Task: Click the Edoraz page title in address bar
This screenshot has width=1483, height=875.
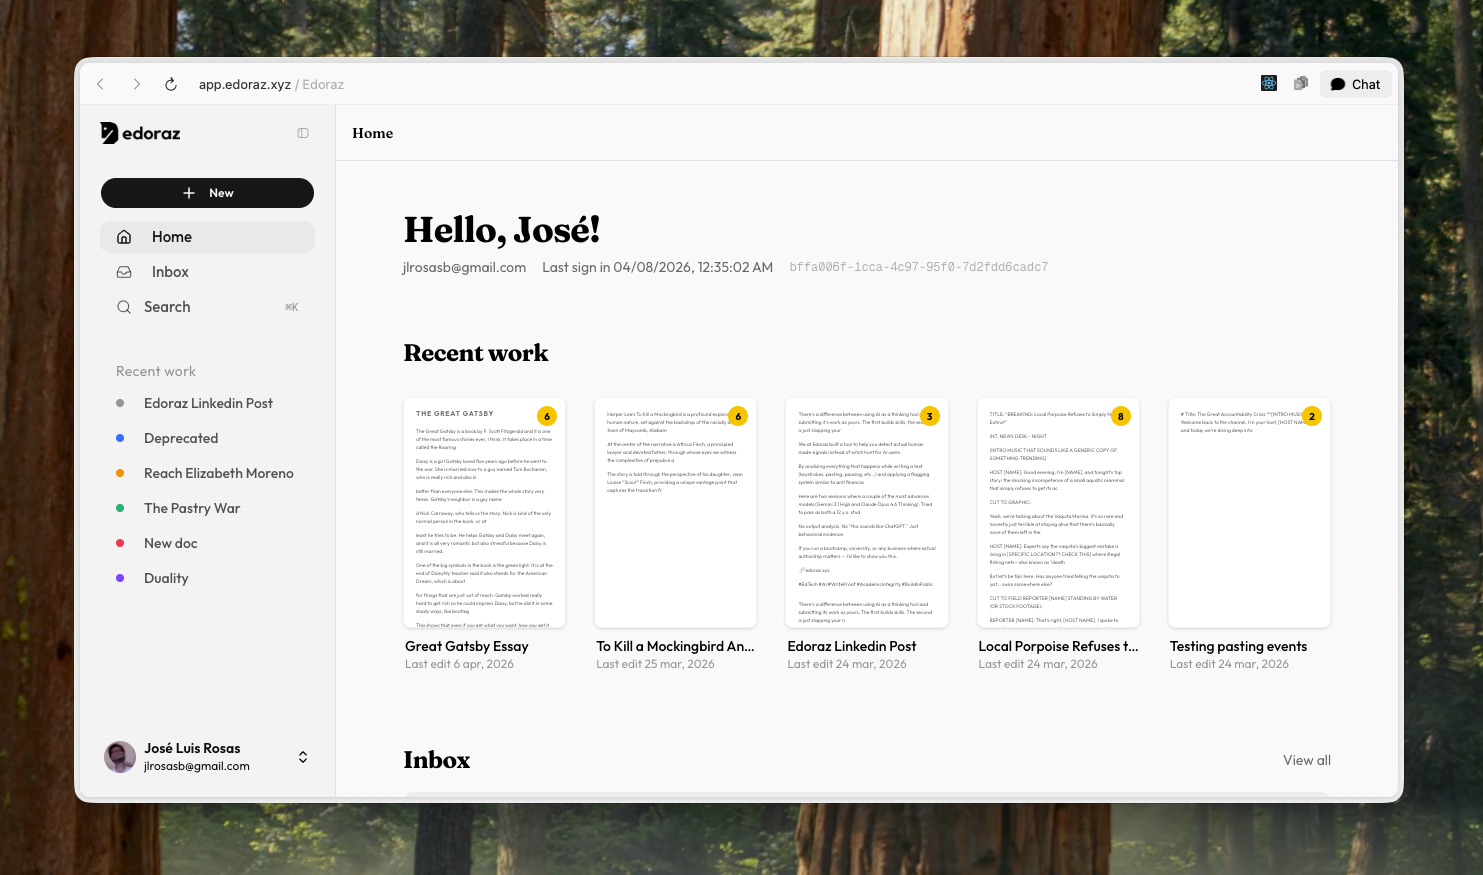Action: [323, 84]
